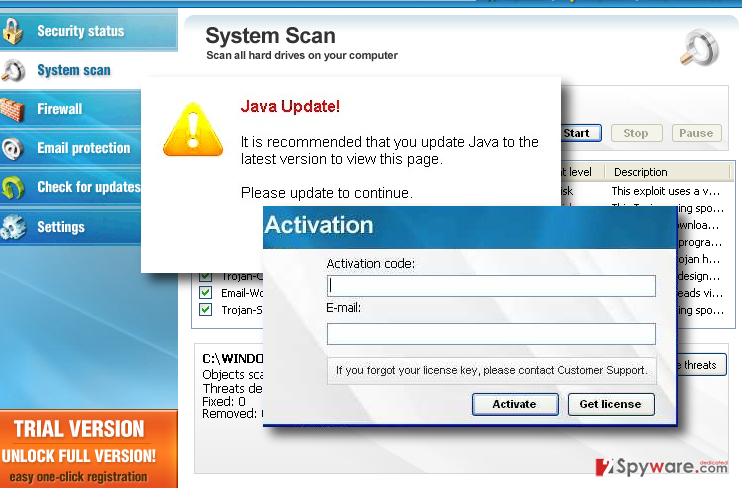Click the Description column header
This screenshot has height=488, width=742.
[x=668, y=172]
